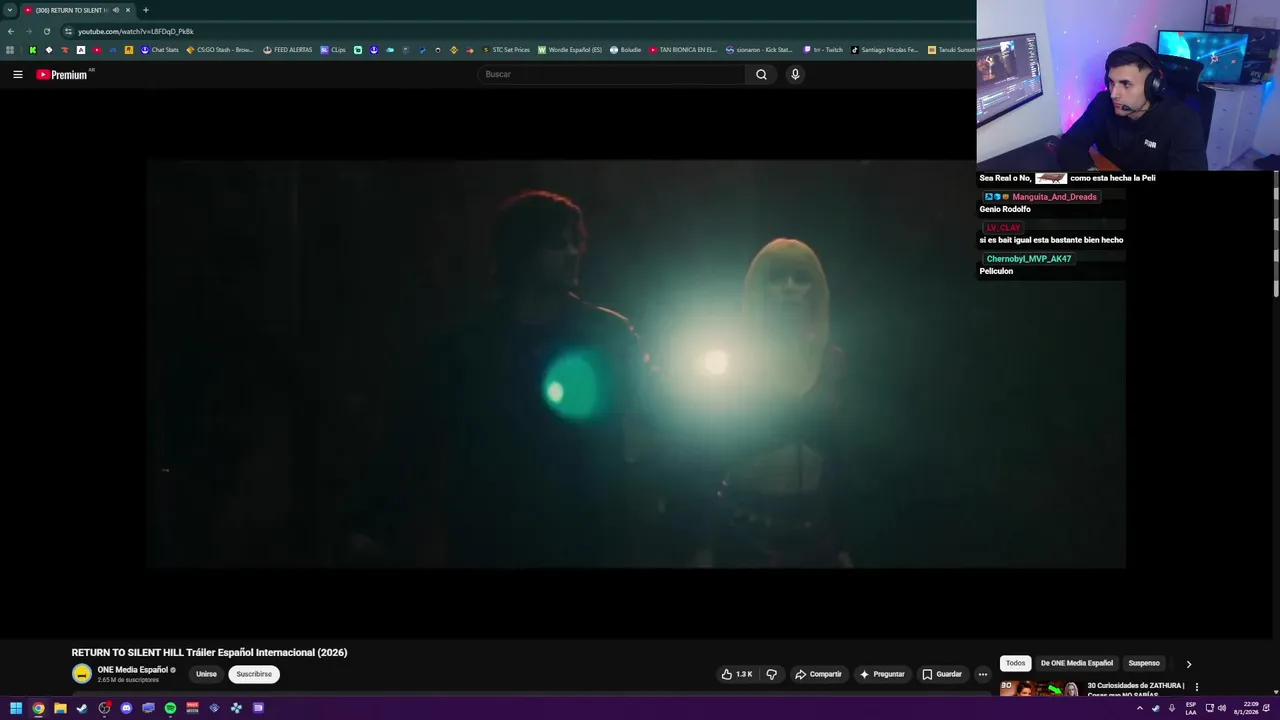
Task: Open File Explorer from the taskbar
Action: point(60,708)
